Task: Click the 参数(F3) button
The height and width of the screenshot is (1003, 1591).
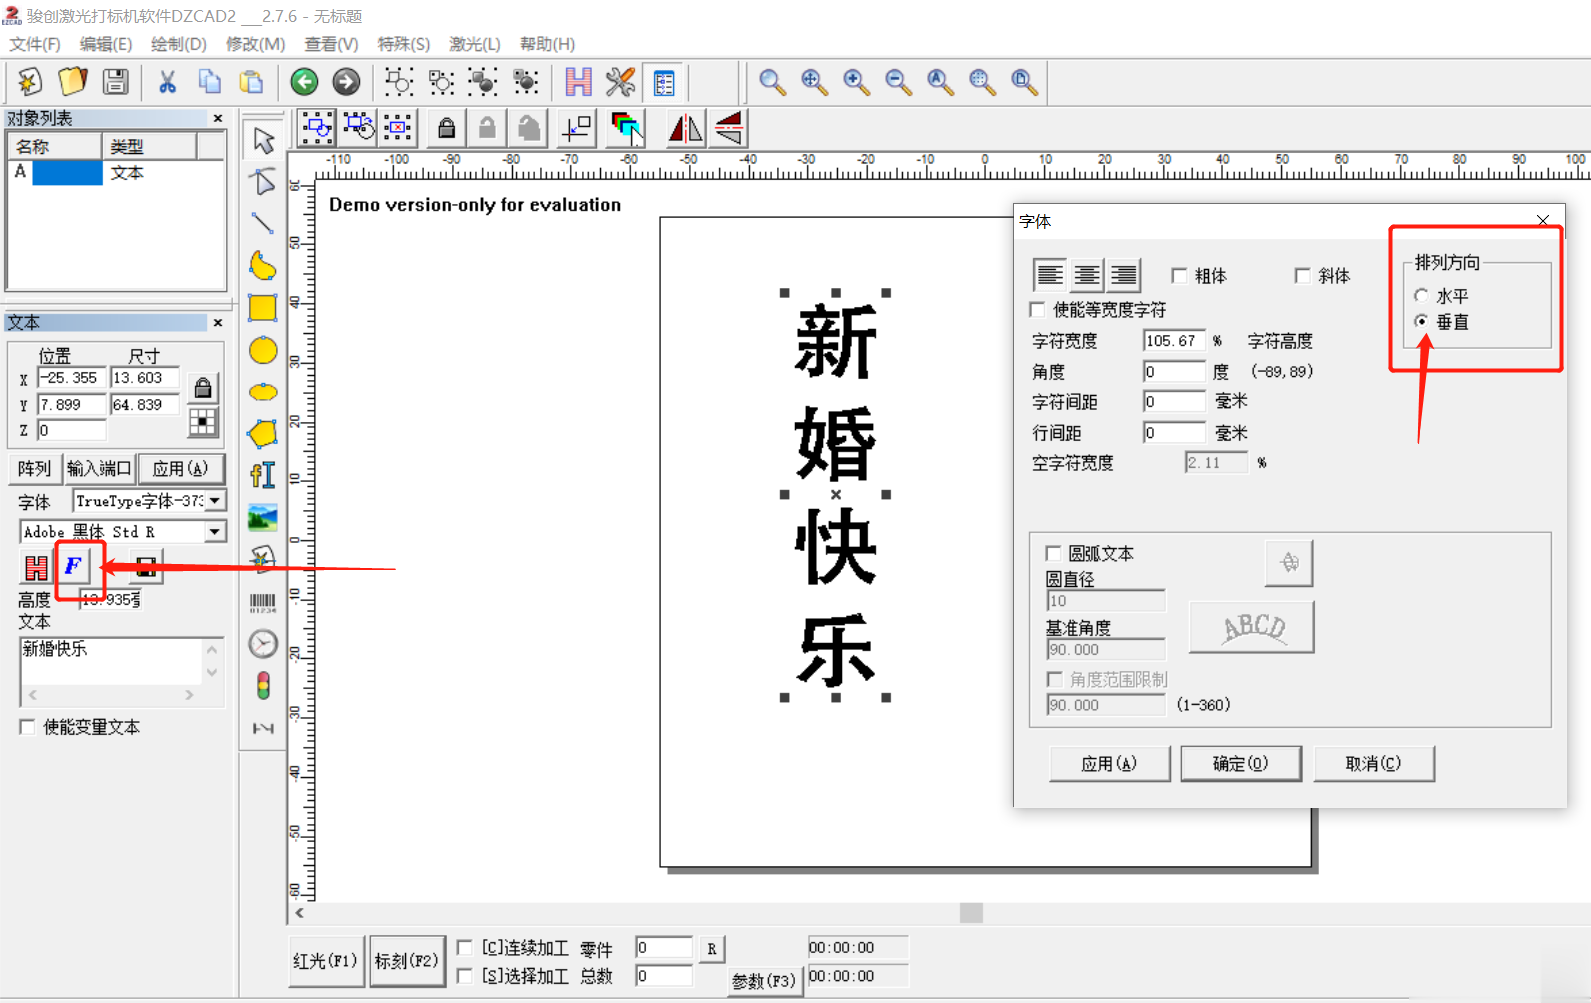Action: click(763, 981)
